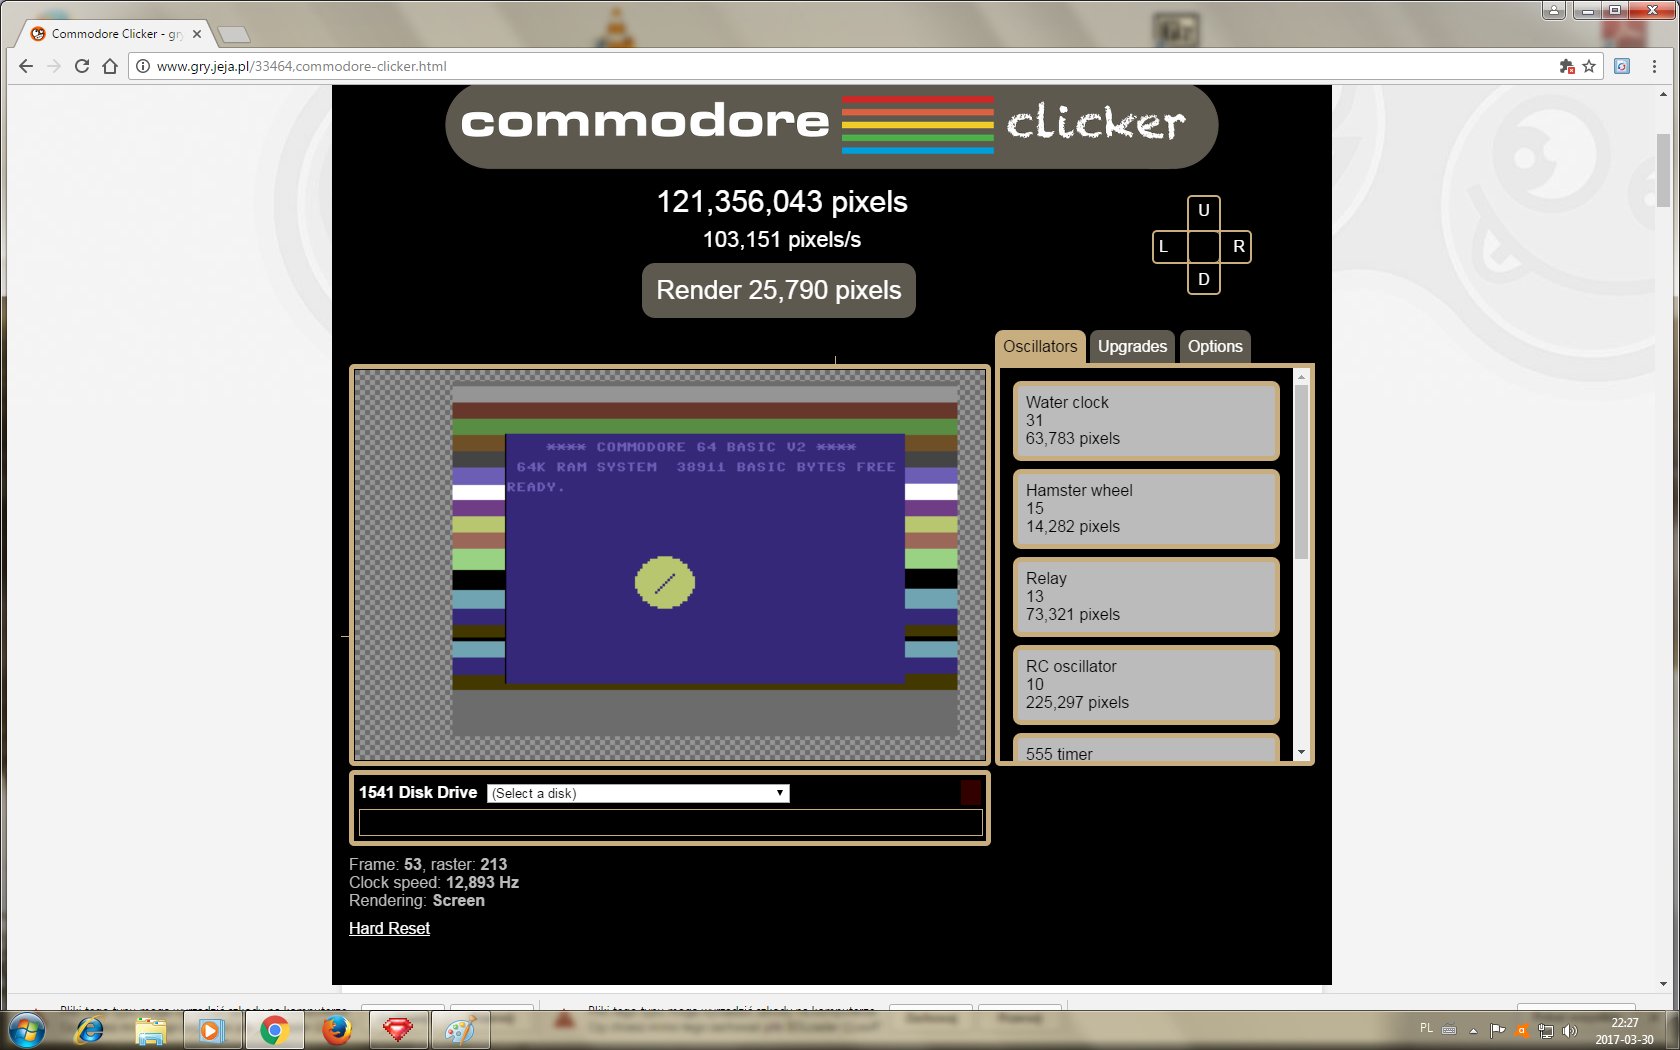Screen dimensions: 1680x1050
Task: Select the 555 timer oscillator
Action: (x=1146, y=748)
